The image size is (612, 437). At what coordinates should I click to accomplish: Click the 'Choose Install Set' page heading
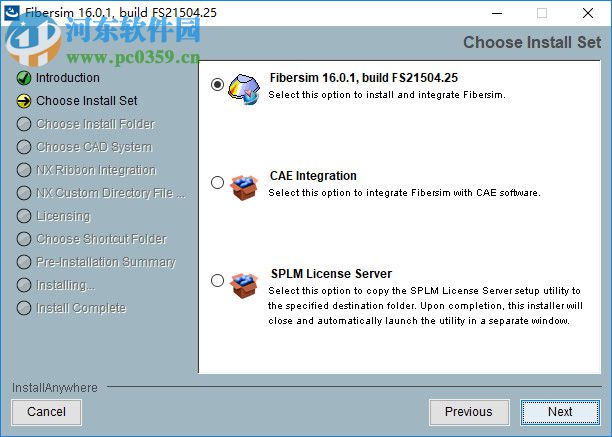[x=532, y=42]
